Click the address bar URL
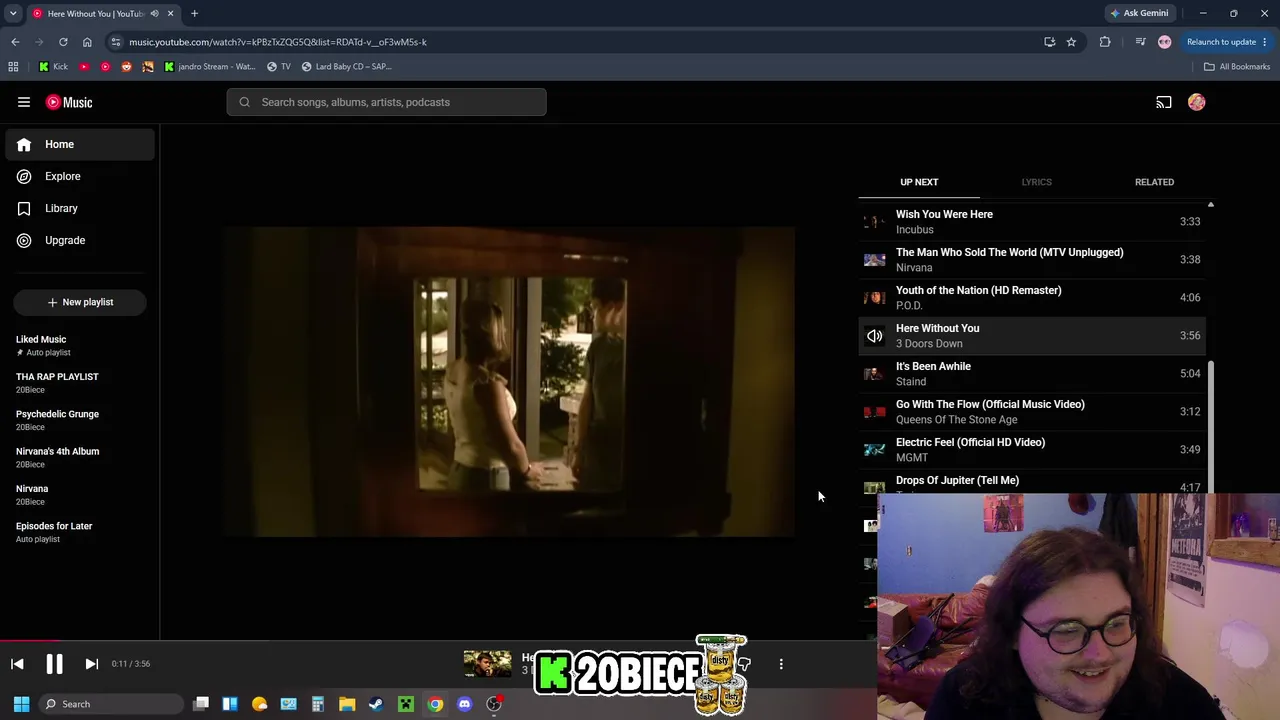 click(278, 42)
